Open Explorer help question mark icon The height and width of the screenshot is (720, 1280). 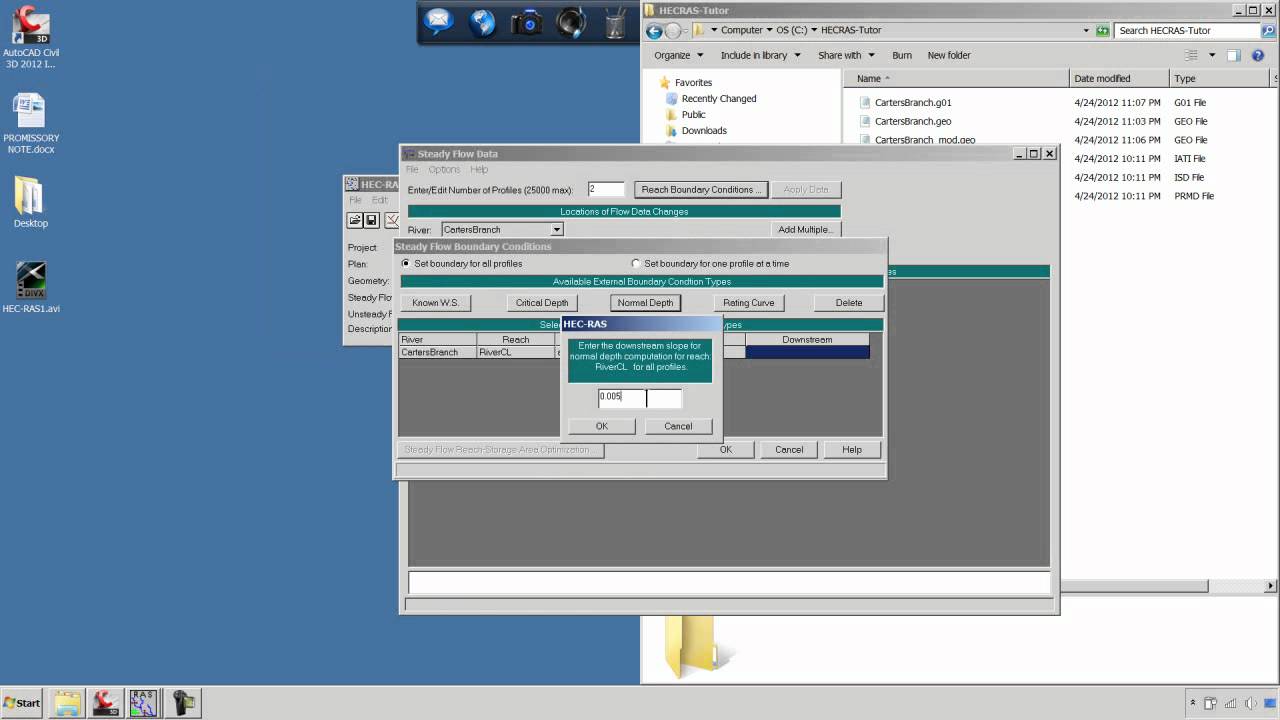pyautogui.click(x=1258, y=56)
